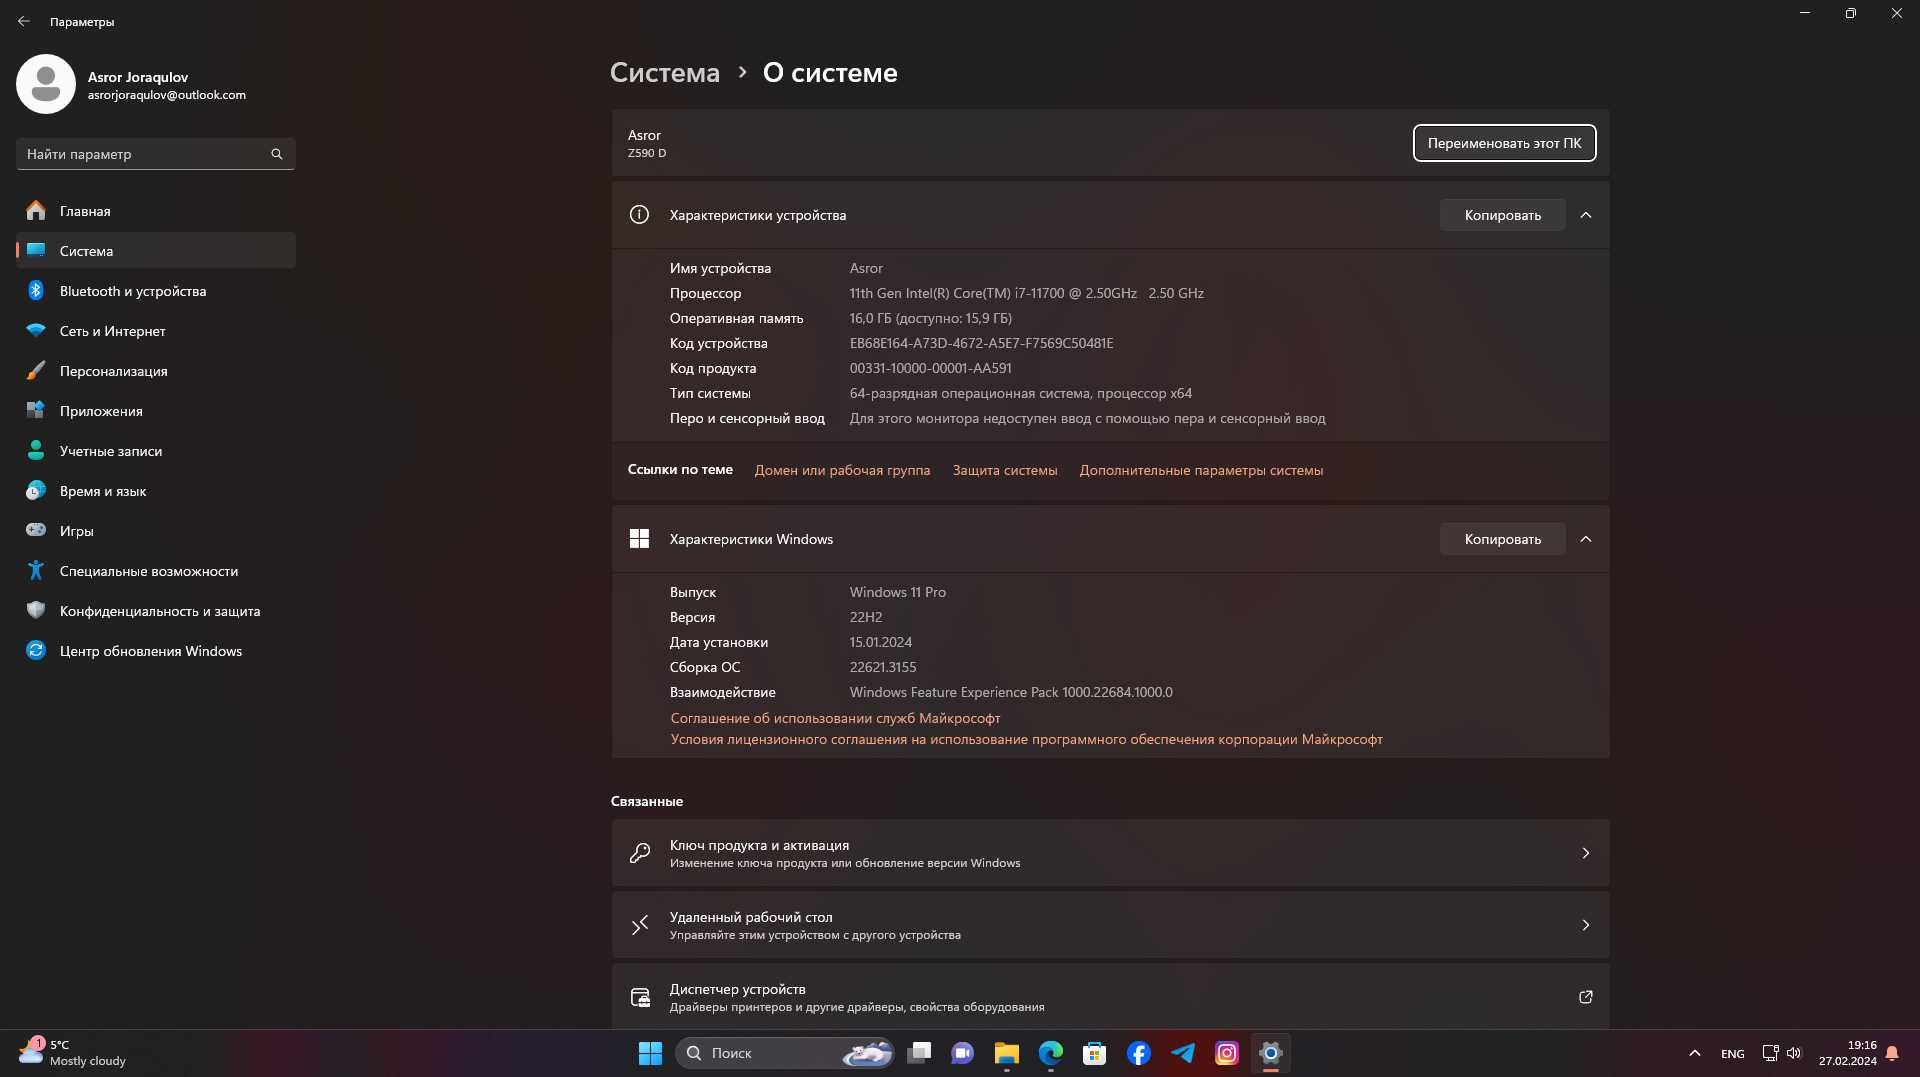
Task: Click the Центр обновления Windows icon
Action: pyautogui.click(x=36, y=650)
